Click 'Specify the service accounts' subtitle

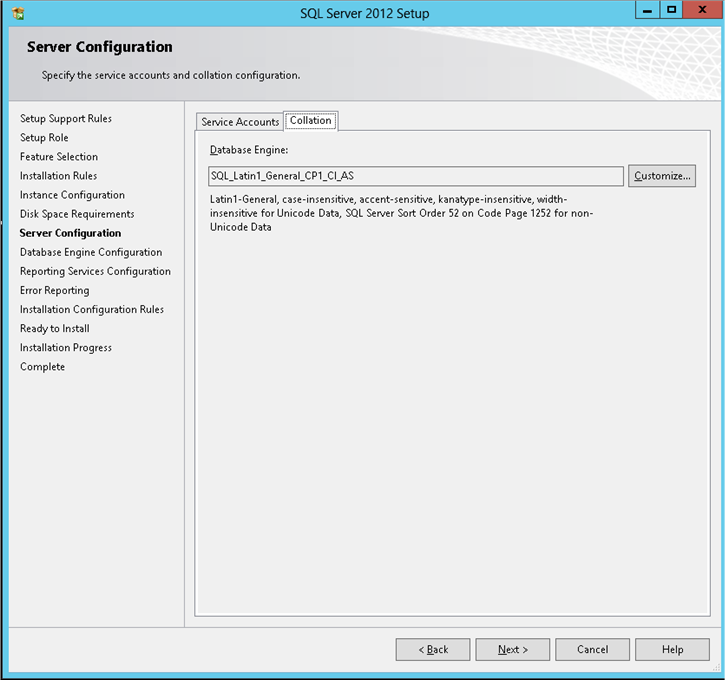[171, 75]
